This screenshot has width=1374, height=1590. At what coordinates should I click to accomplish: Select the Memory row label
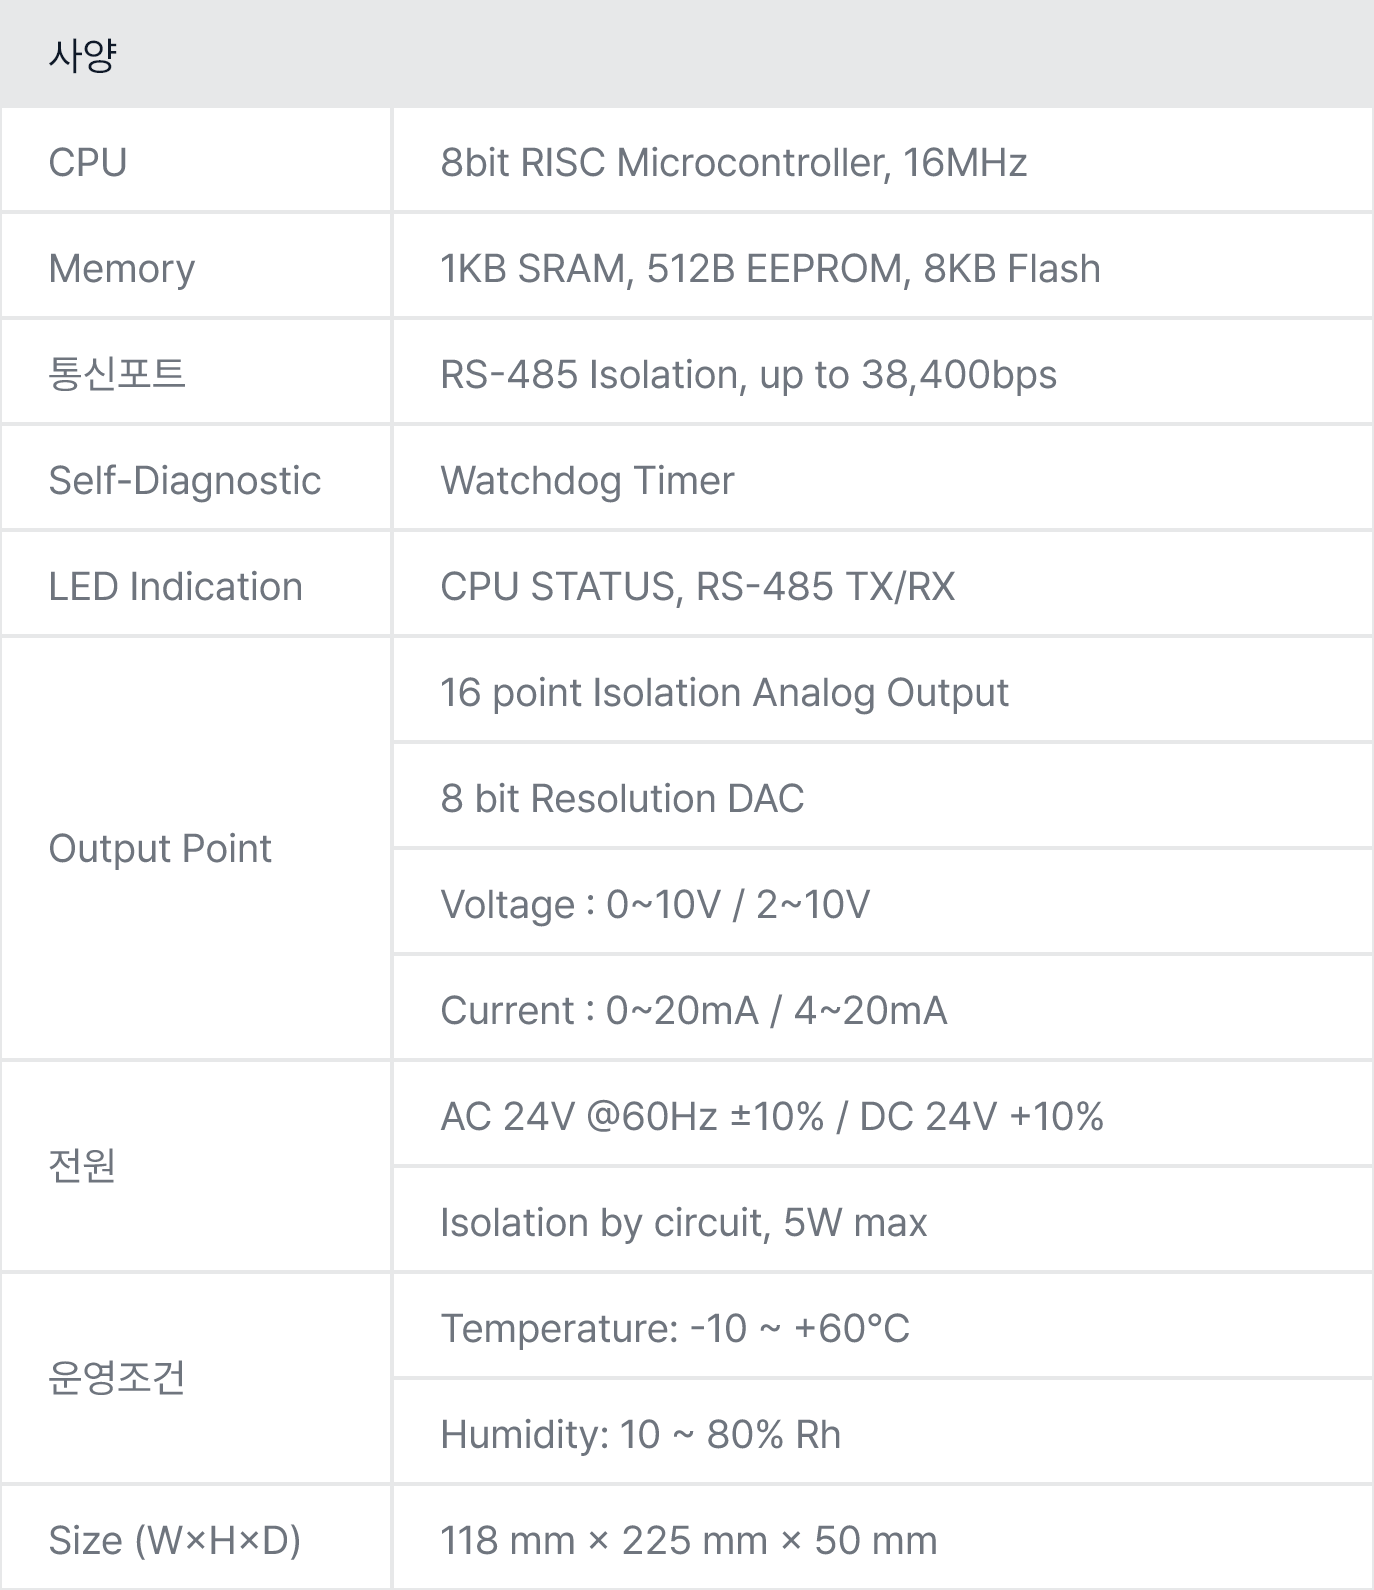122,269
